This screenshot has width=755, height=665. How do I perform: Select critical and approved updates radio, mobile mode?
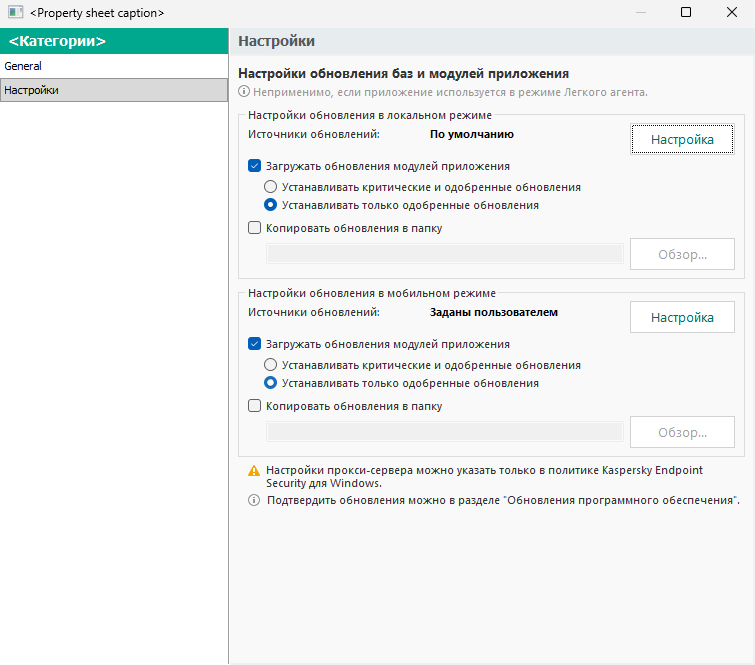(x=271, y=365)
